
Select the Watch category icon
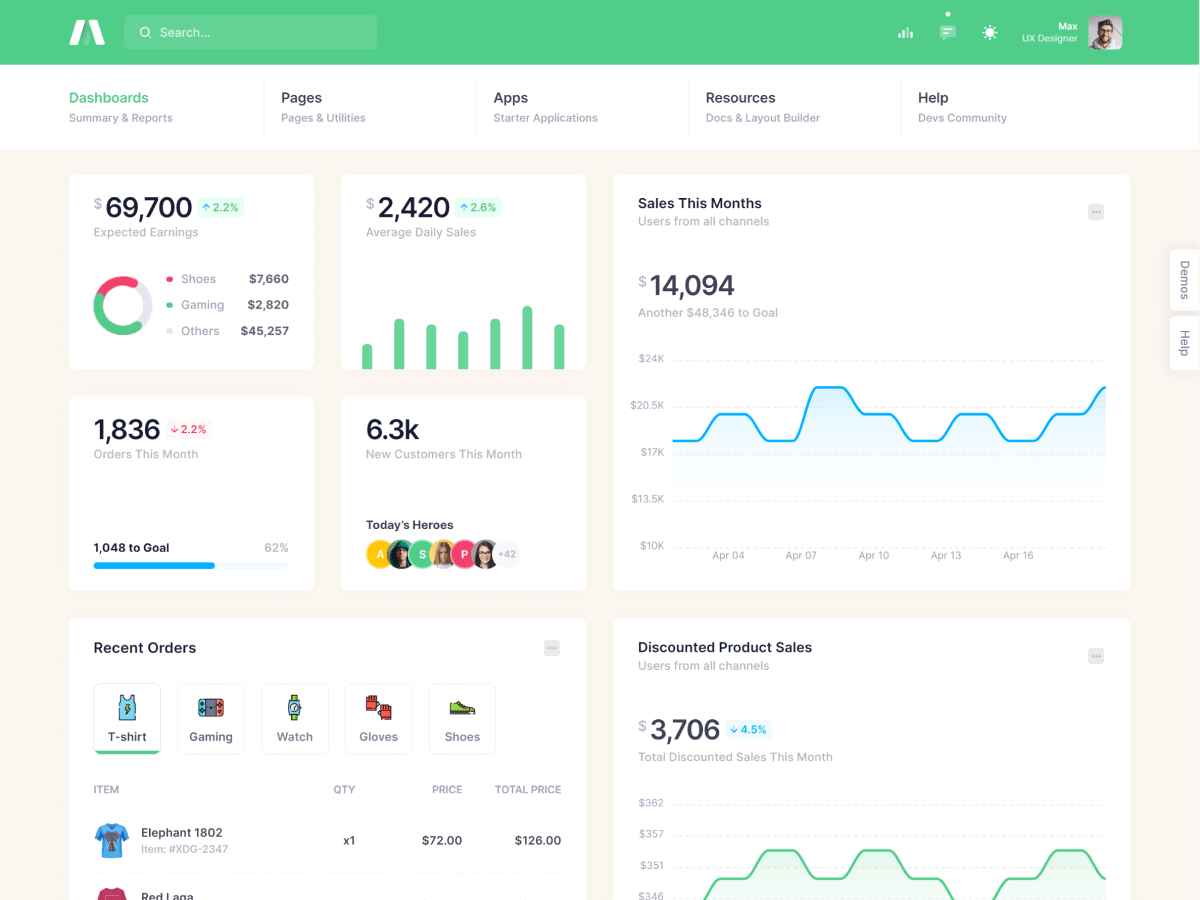(295, 718)
